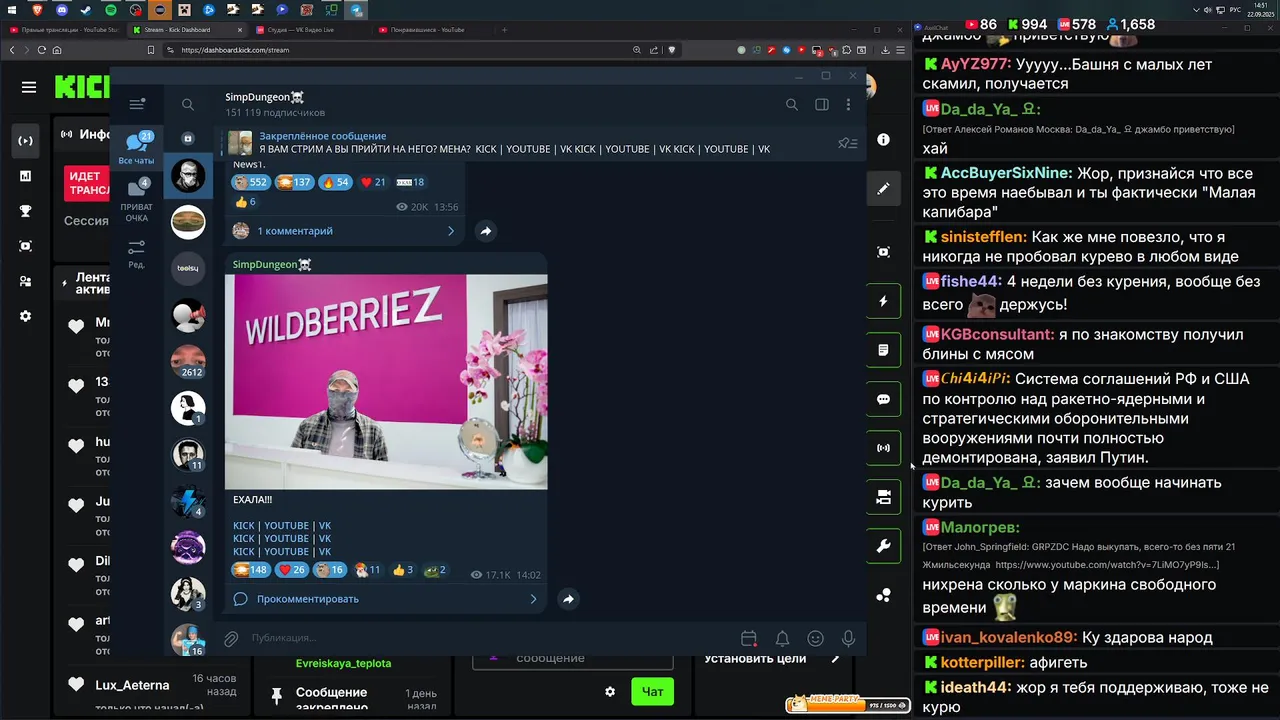Click the Kick stream sidebar icon
Image resolution: width=1280 pixels, height=720 pixels.
[26, 141]
